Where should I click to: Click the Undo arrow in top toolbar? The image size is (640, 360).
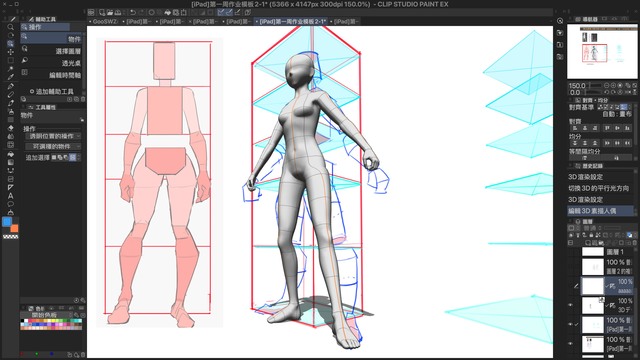pos(133,13)
